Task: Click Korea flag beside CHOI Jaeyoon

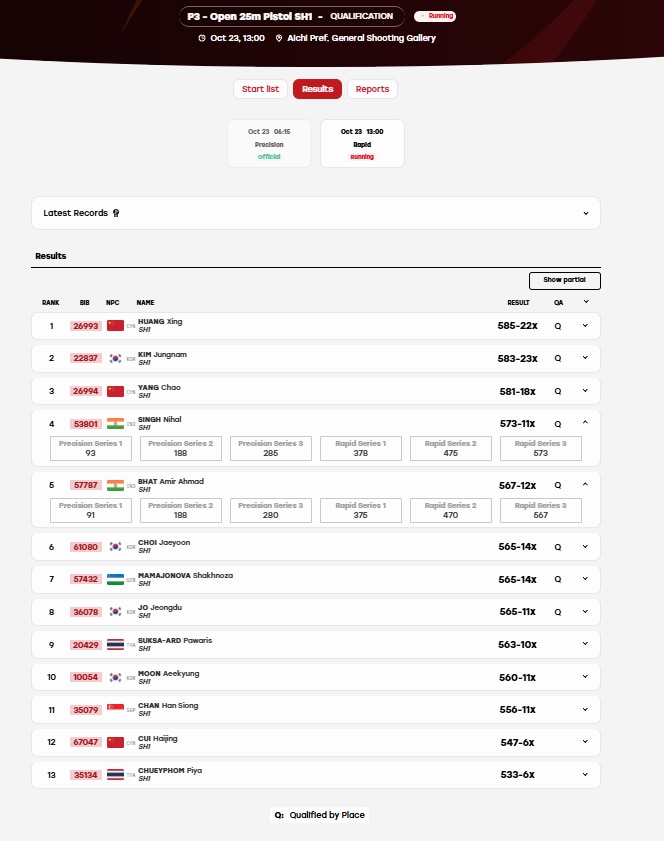Action: [115, 547]
